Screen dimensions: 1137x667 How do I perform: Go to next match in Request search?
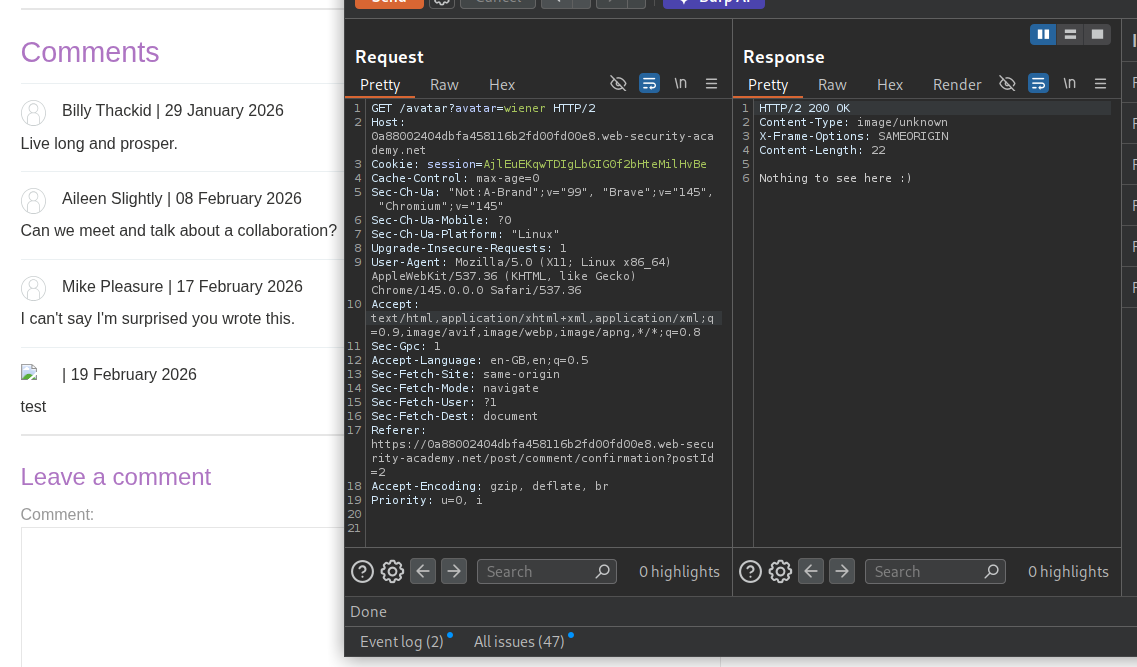click(x=454, y=571)
